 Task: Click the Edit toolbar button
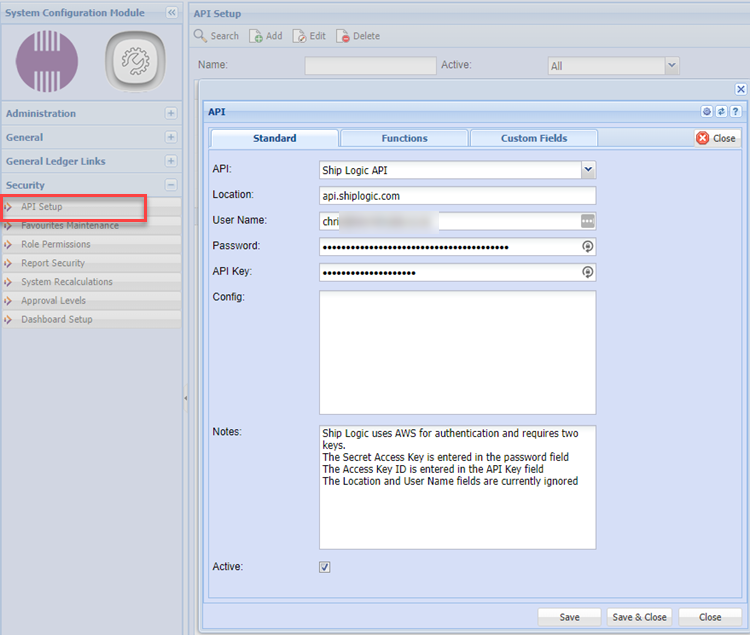[309, 36]
